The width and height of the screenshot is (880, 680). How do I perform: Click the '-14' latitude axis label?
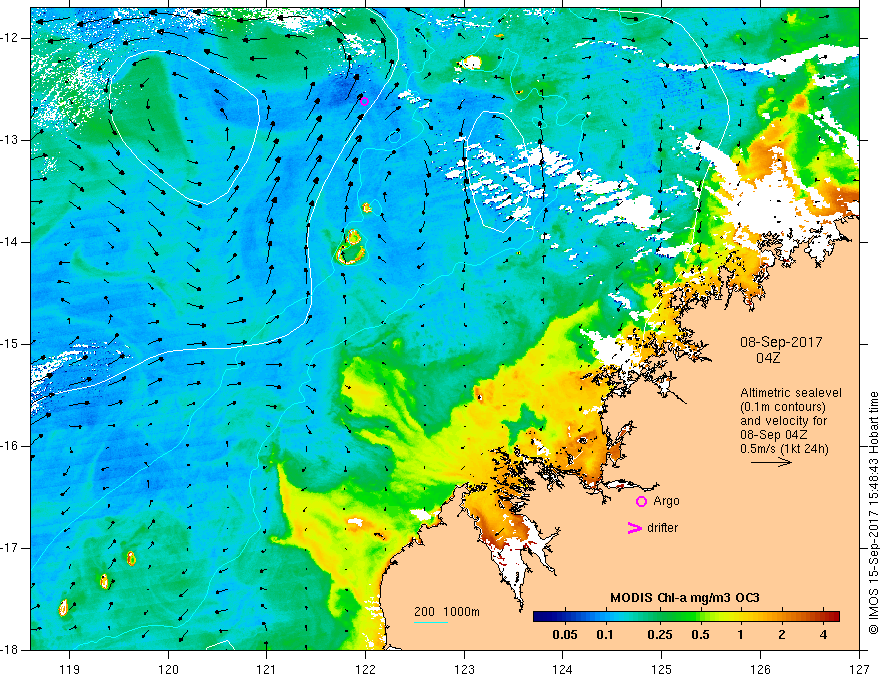tap(11, 242)
